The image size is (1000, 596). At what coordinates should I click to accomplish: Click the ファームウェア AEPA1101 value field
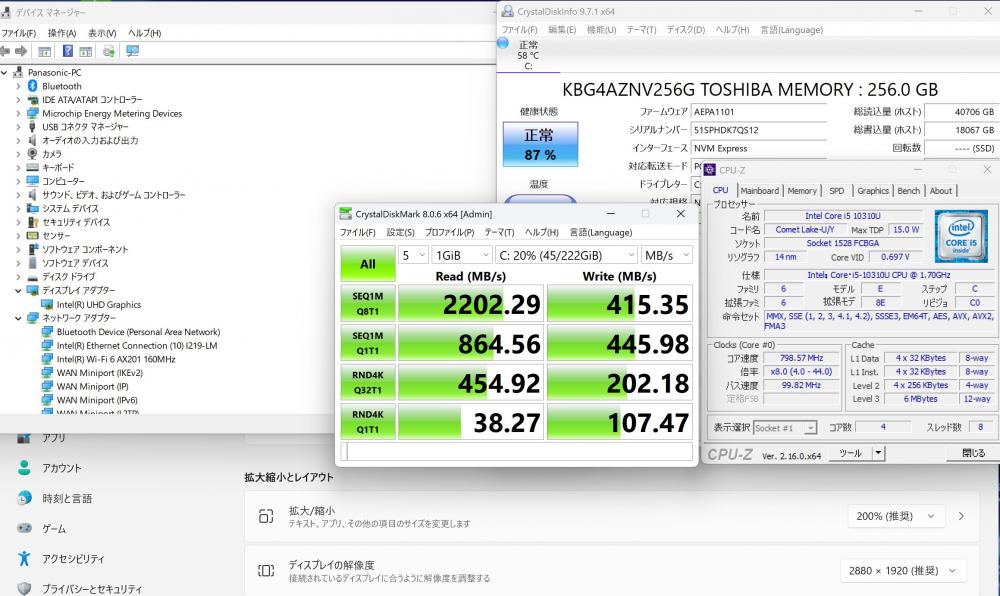[758, 112]
